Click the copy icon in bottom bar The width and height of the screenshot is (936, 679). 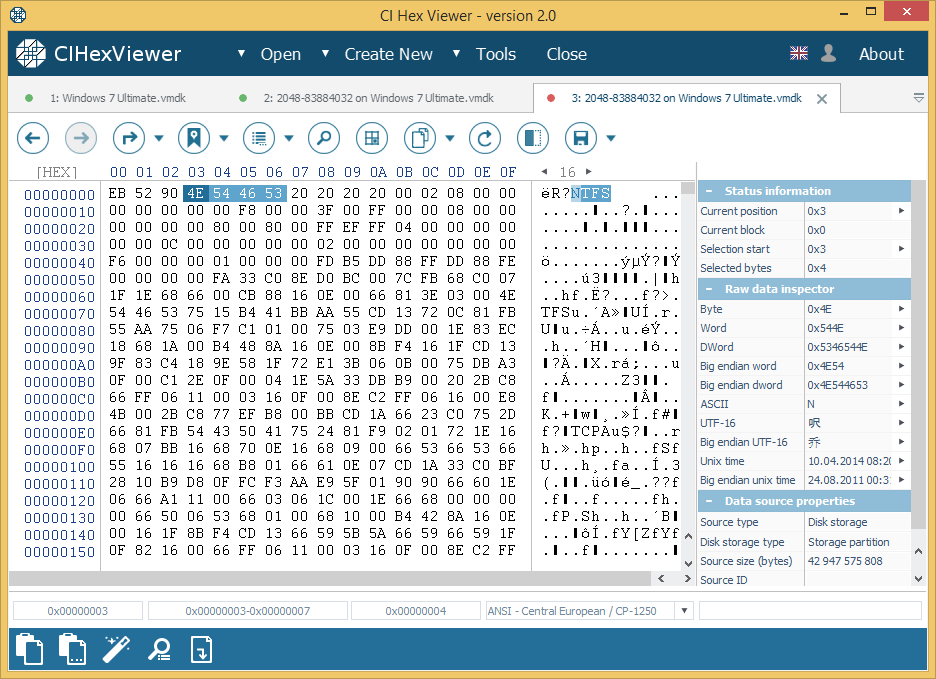pyautogui.click(x=29, y=649)
